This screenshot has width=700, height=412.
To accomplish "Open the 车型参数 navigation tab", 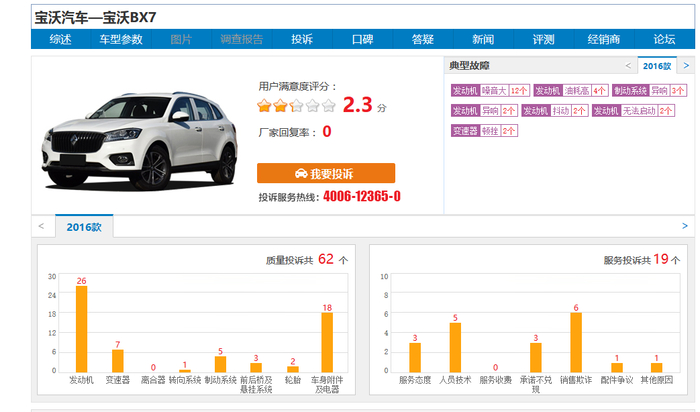I will click(121, 39).
